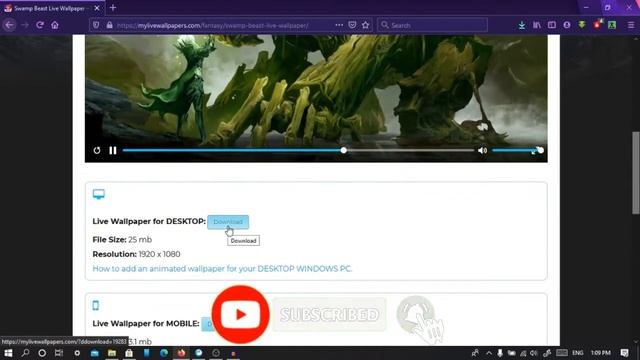
Task: Click the microphone icon in system tray
Action: click(x=500, y=353)
